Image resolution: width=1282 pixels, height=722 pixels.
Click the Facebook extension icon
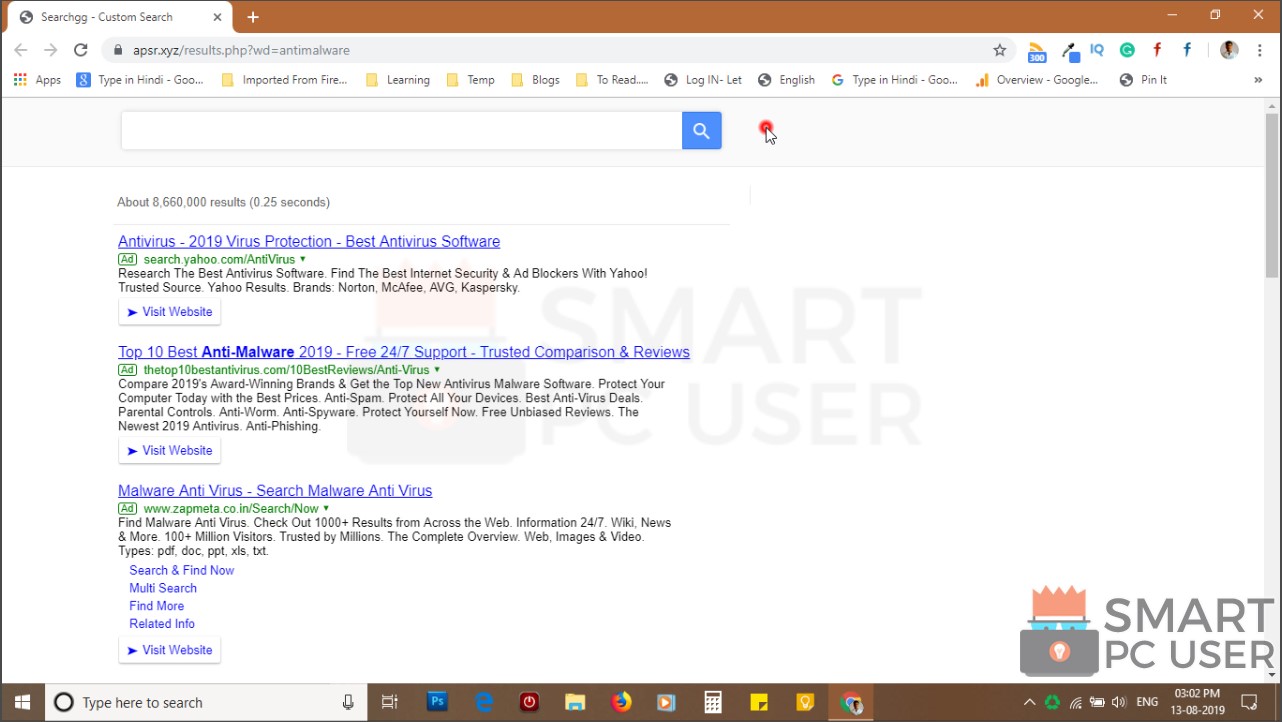pyautogui.click(x=1186, y=49)
